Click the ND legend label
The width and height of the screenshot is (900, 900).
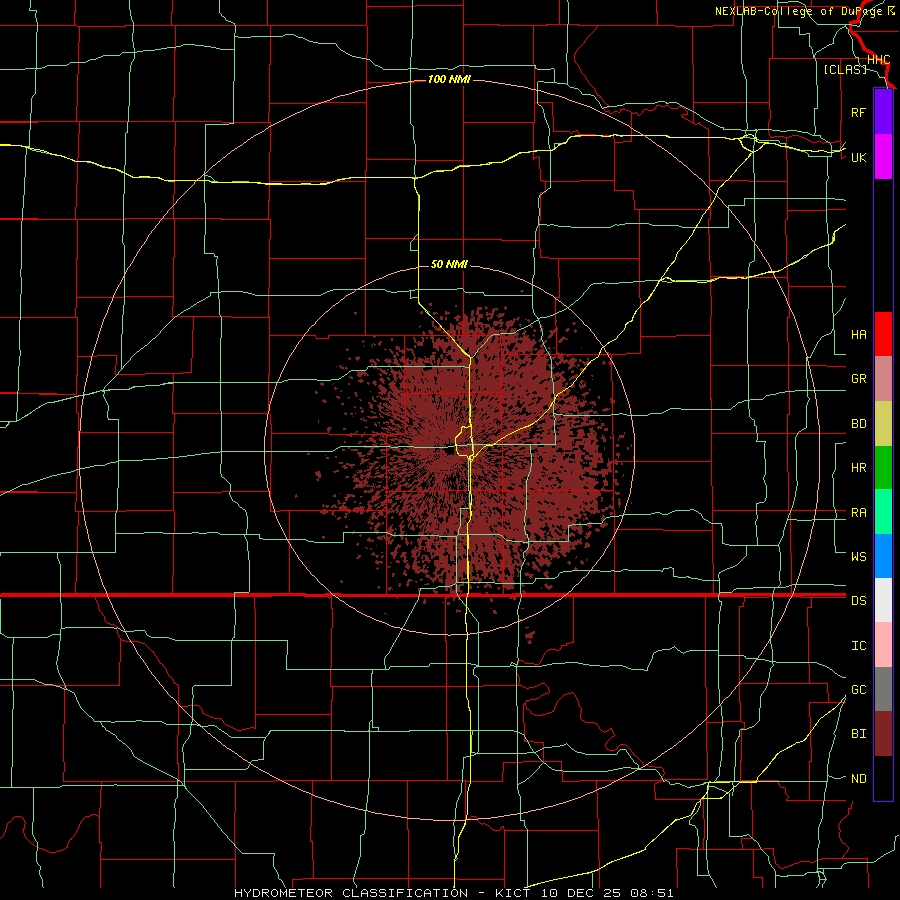(859, 779)
